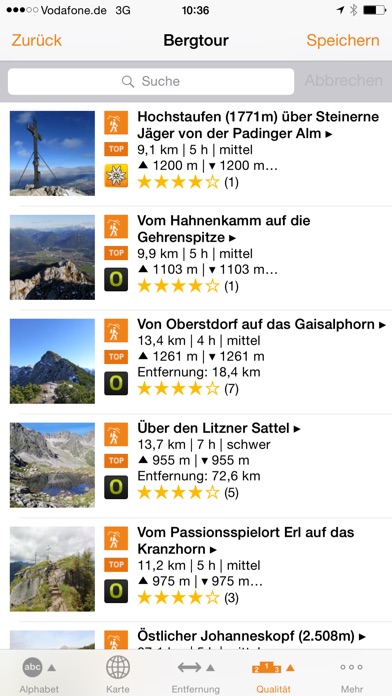Viewport: 392px width, 696px height.
Task: Tap the TOP badge on Litzner Sattel tour
Action: pyautogui.click(x=116, y=461)
